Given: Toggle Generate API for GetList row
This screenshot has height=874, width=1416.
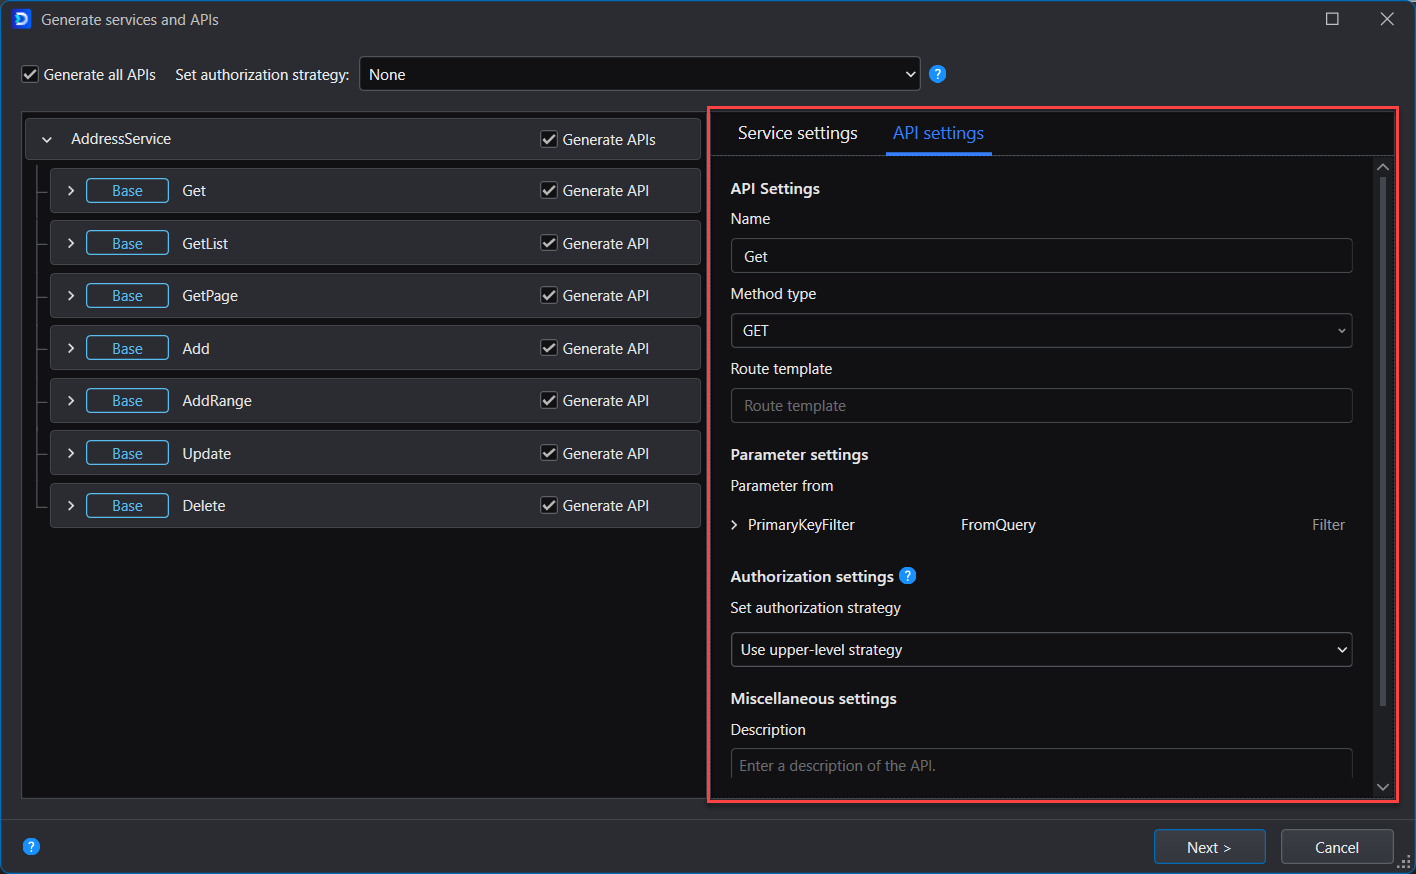Looking at the screenshot, I should [549, 243].
